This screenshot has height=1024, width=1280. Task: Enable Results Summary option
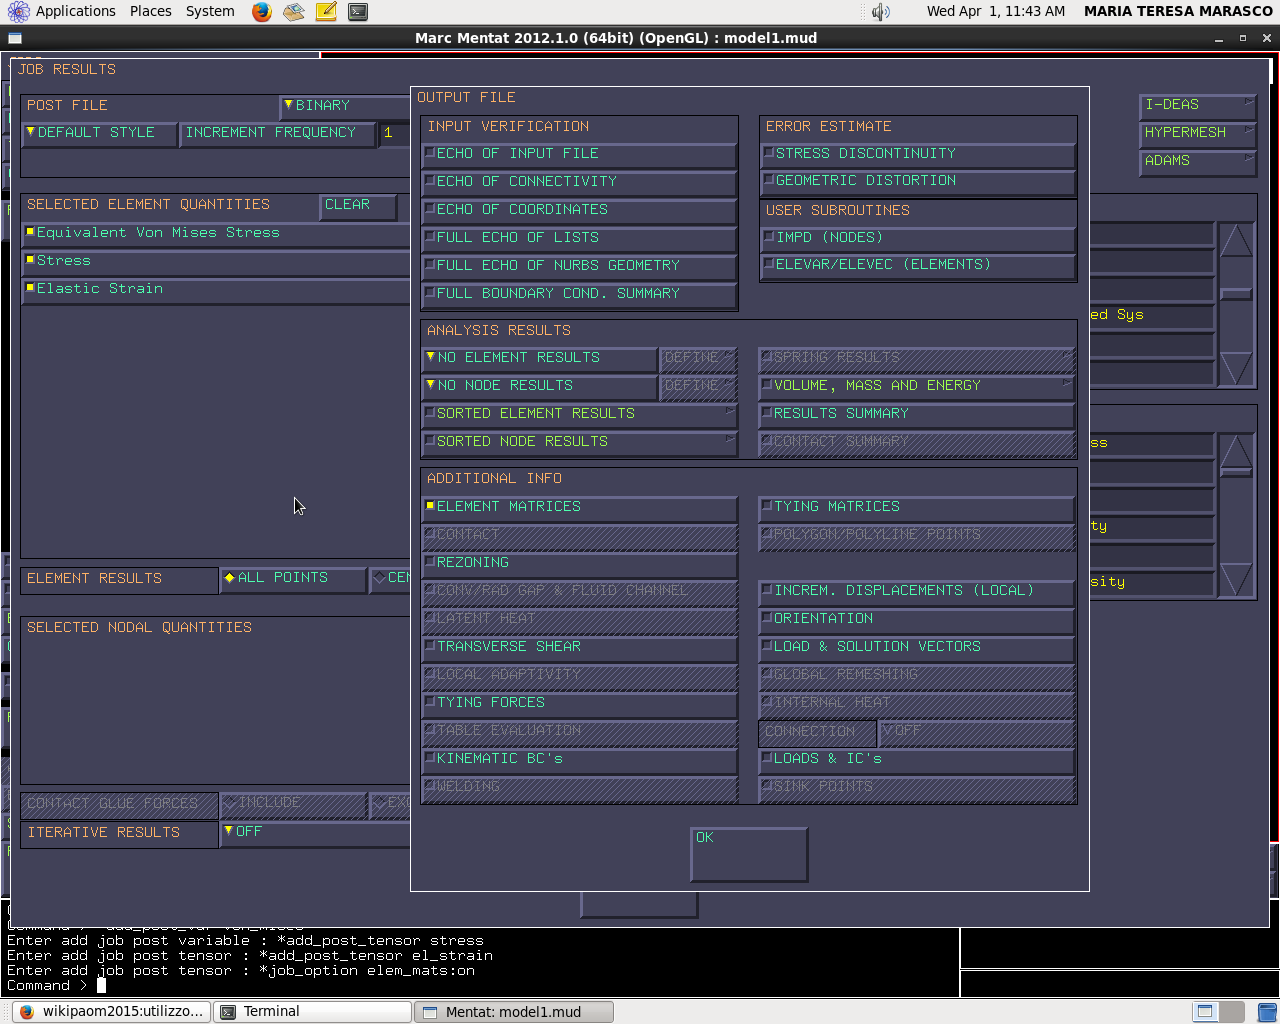pos(918,414)
